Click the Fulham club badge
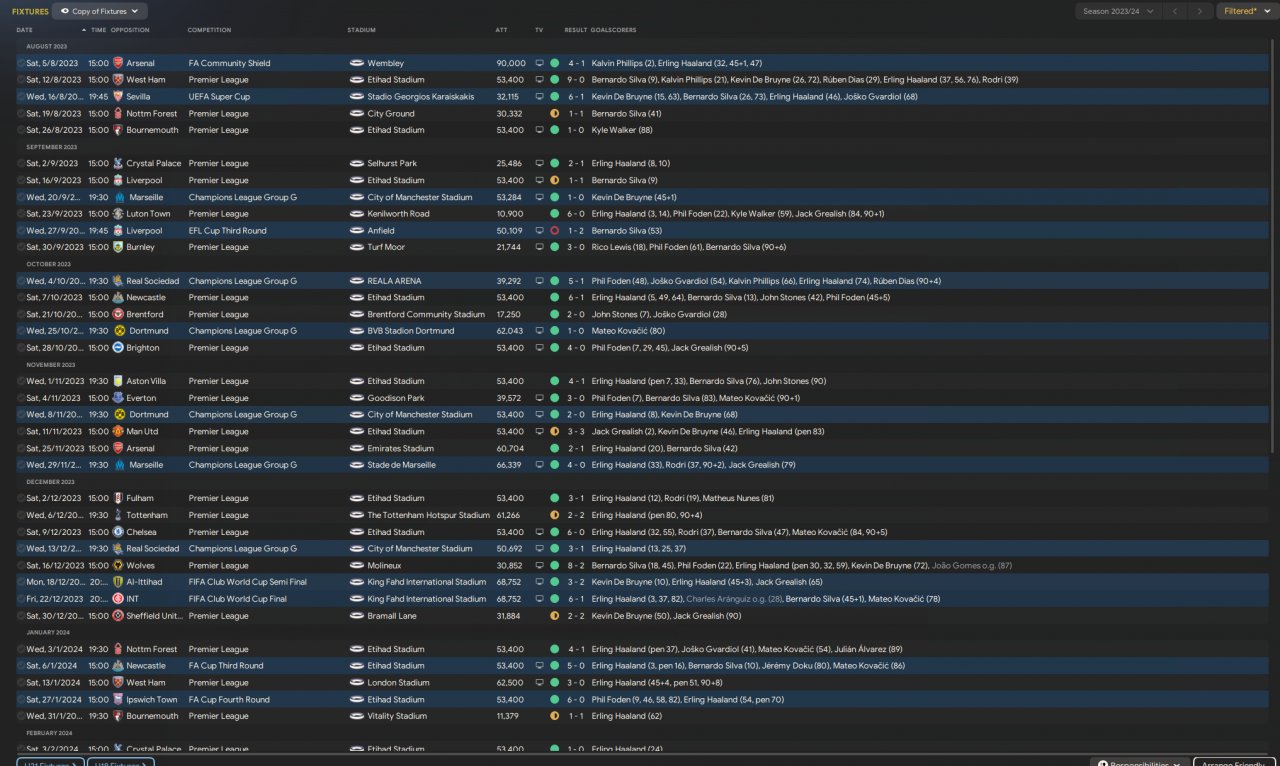This screenshot has width=1280, height=766. 118,498
